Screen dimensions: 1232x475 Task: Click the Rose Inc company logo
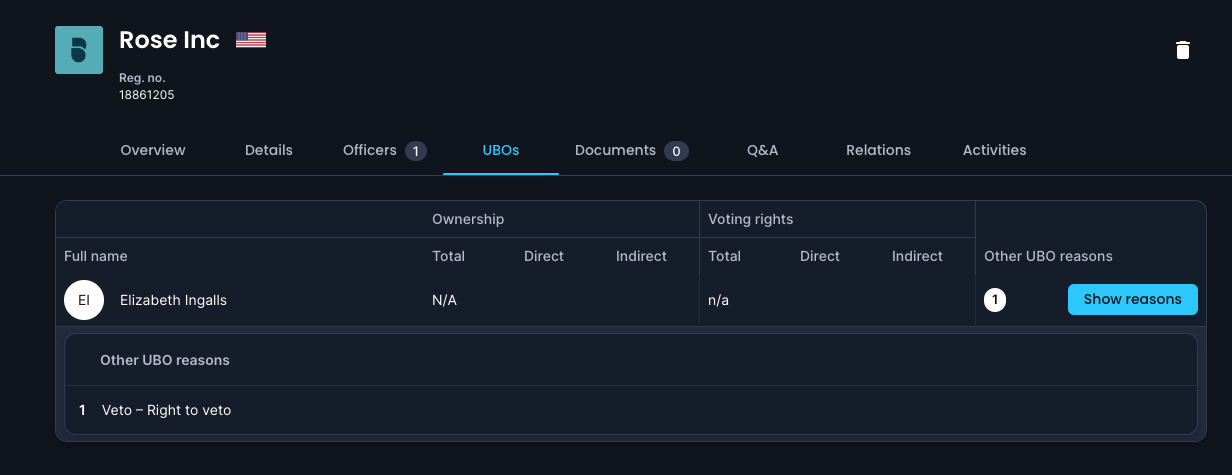coord(79,50)
